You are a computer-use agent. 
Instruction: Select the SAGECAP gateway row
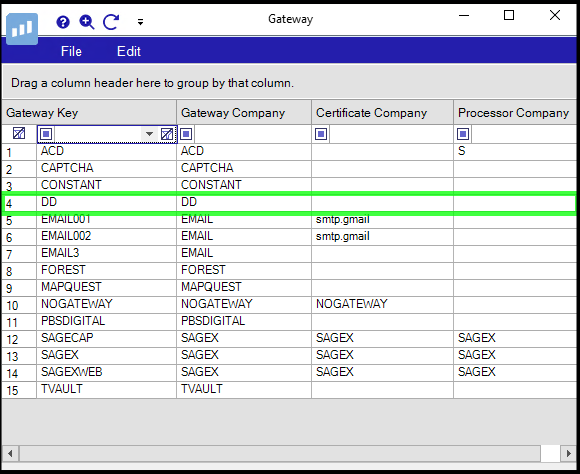tap(289, 338)
